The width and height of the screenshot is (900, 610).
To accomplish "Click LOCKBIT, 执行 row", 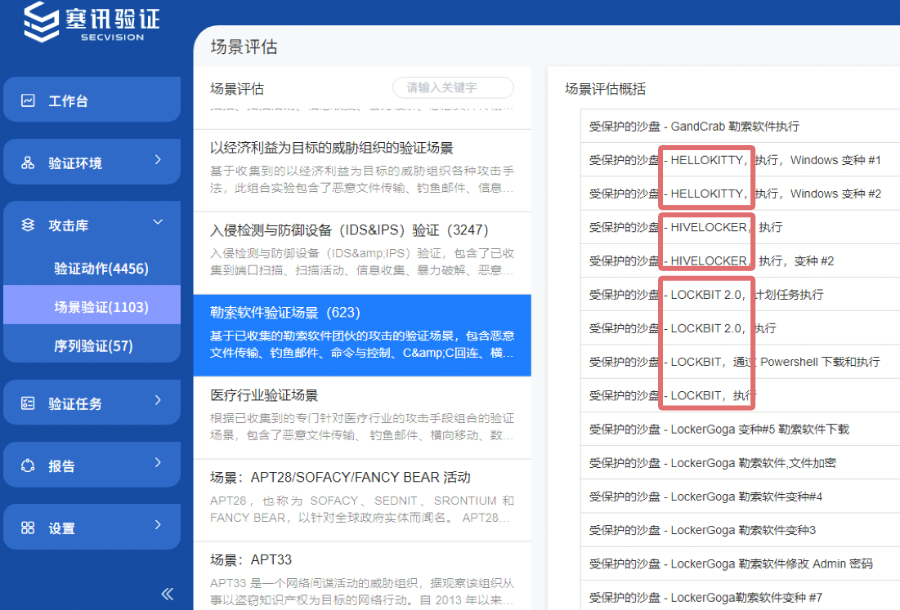I will point(740,395).
